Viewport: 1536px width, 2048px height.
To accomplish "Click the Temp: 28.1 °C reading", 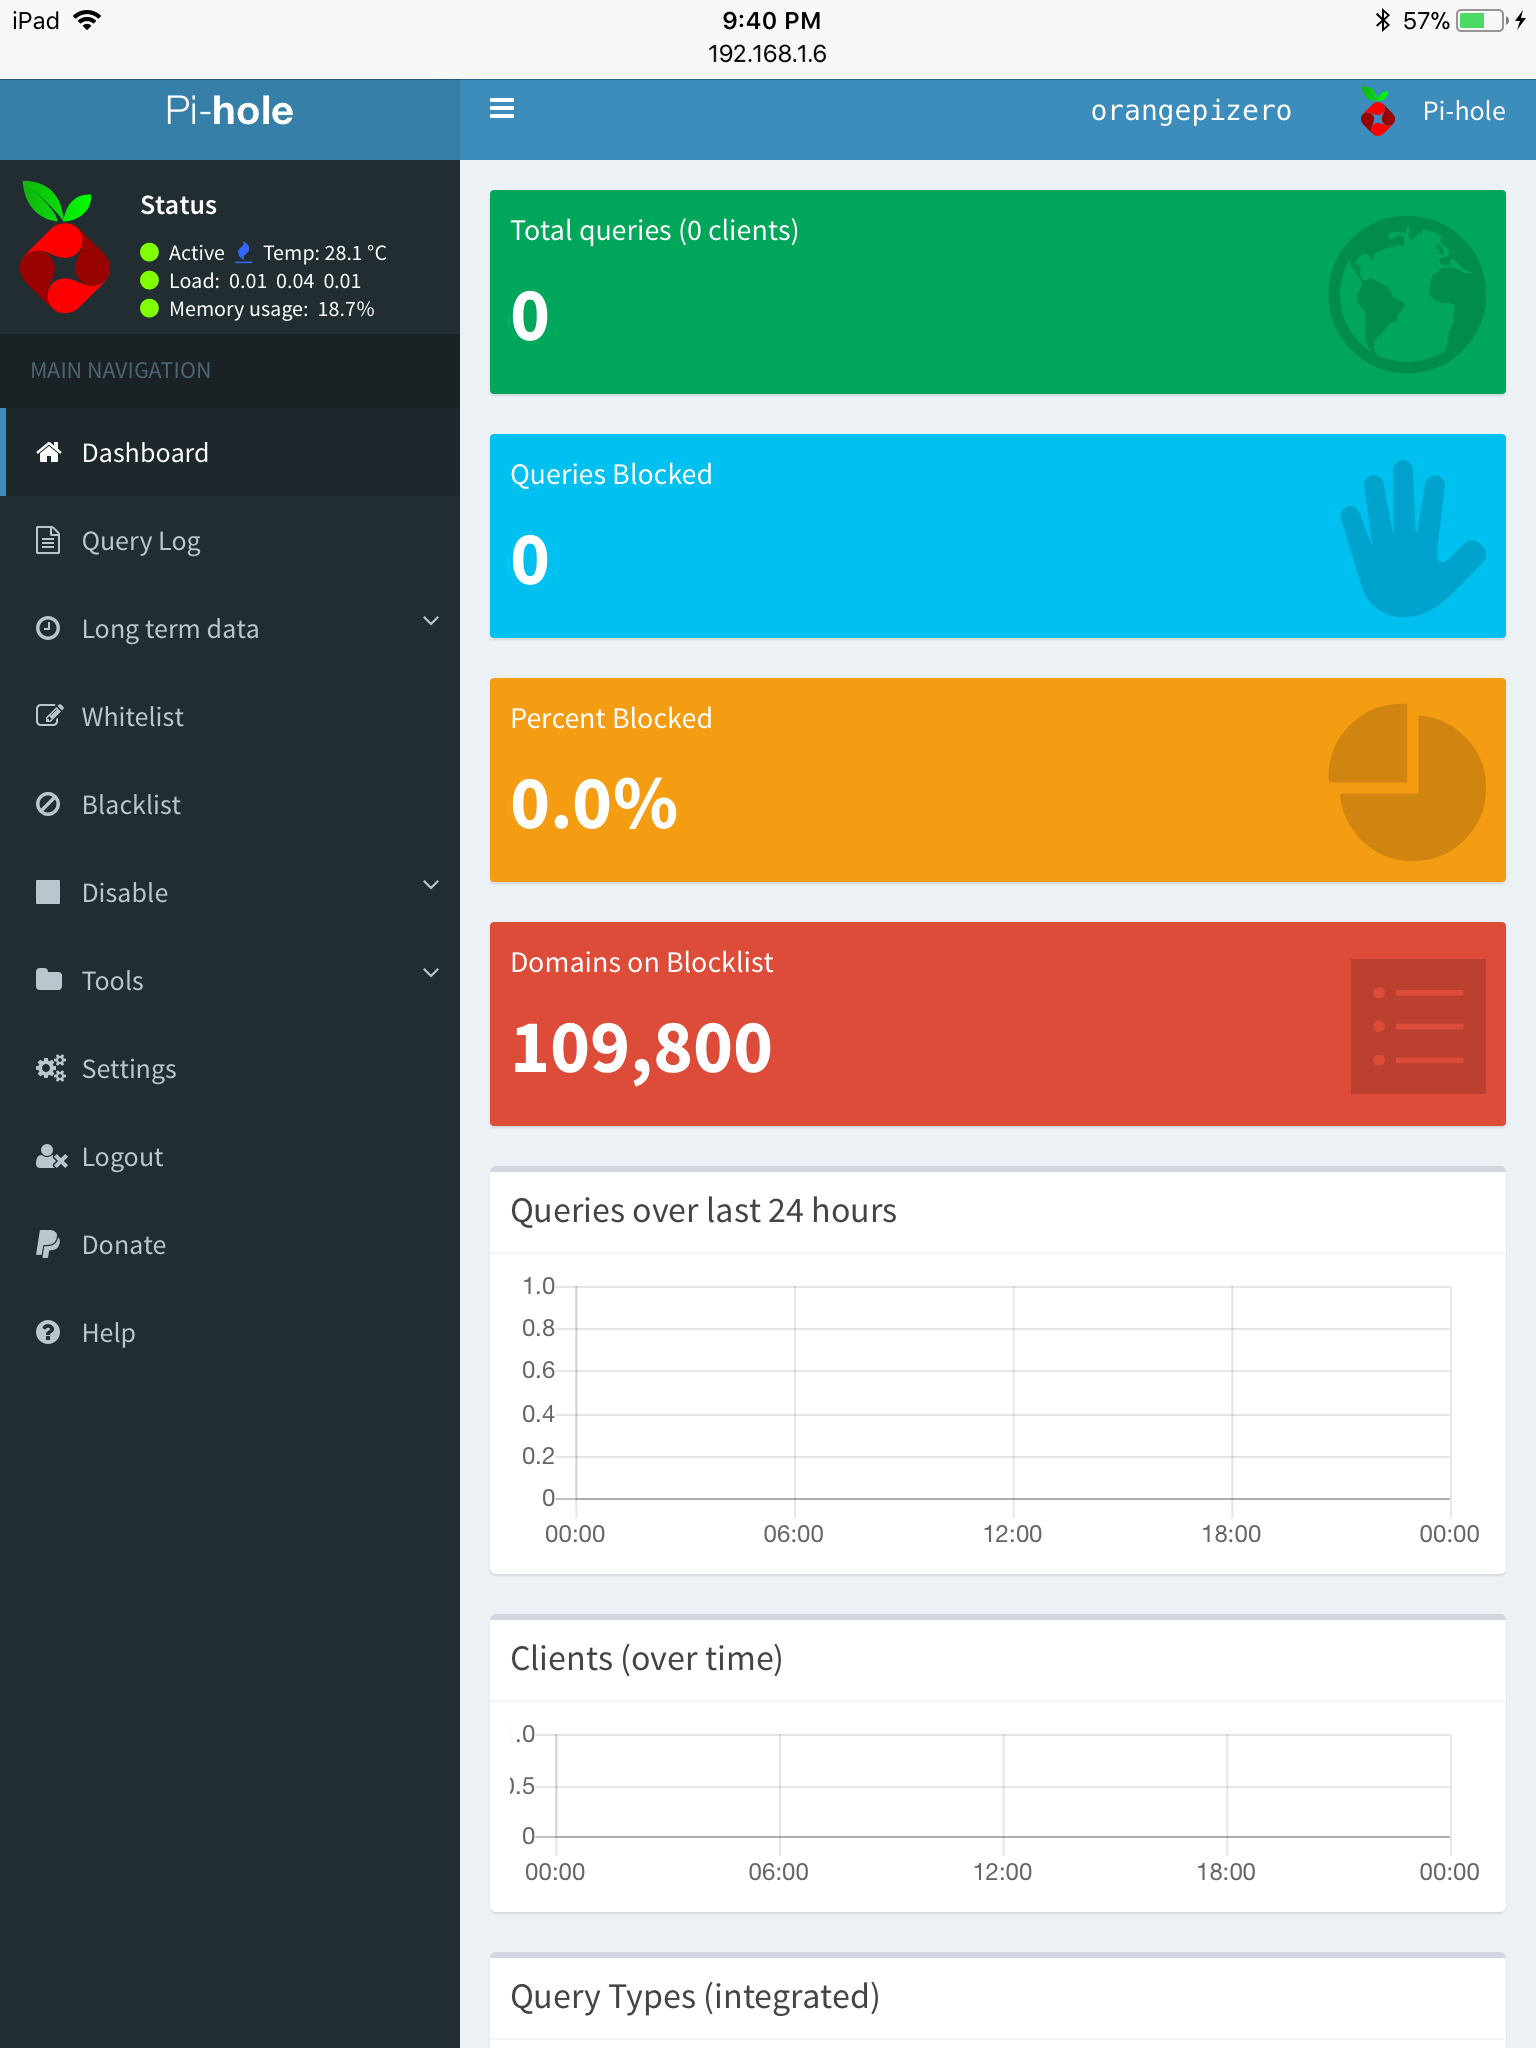I will click(x=325, y=253).
